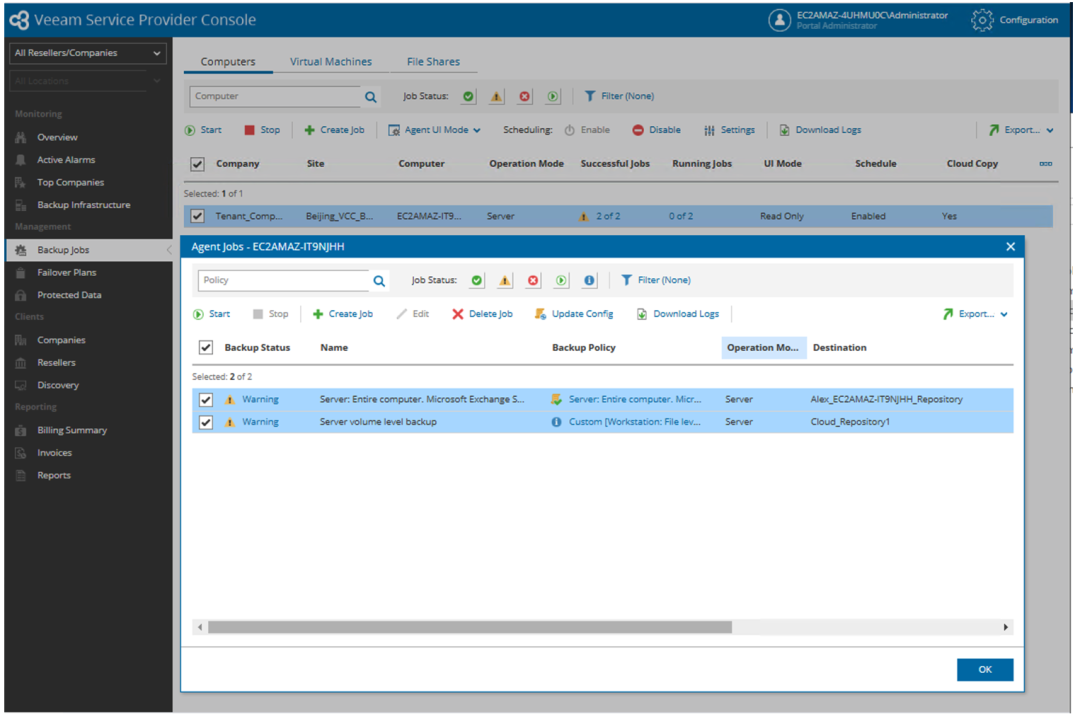Click Update Config in Agent Jobs toolbar

coord(574,314)
